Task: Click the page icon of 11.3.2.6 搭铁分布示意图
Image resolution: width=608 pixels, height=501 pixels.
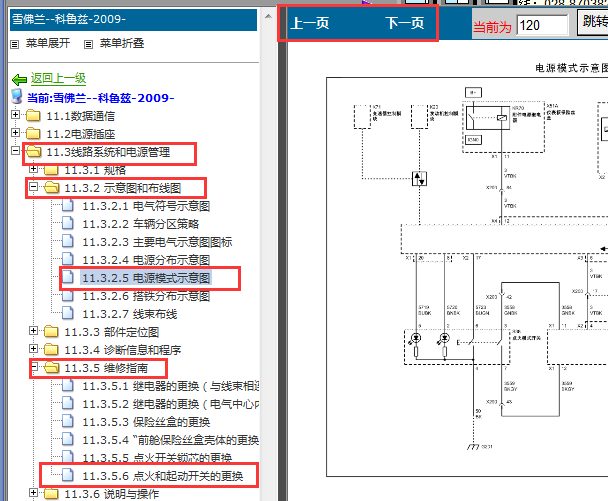Action: [68, 295]
